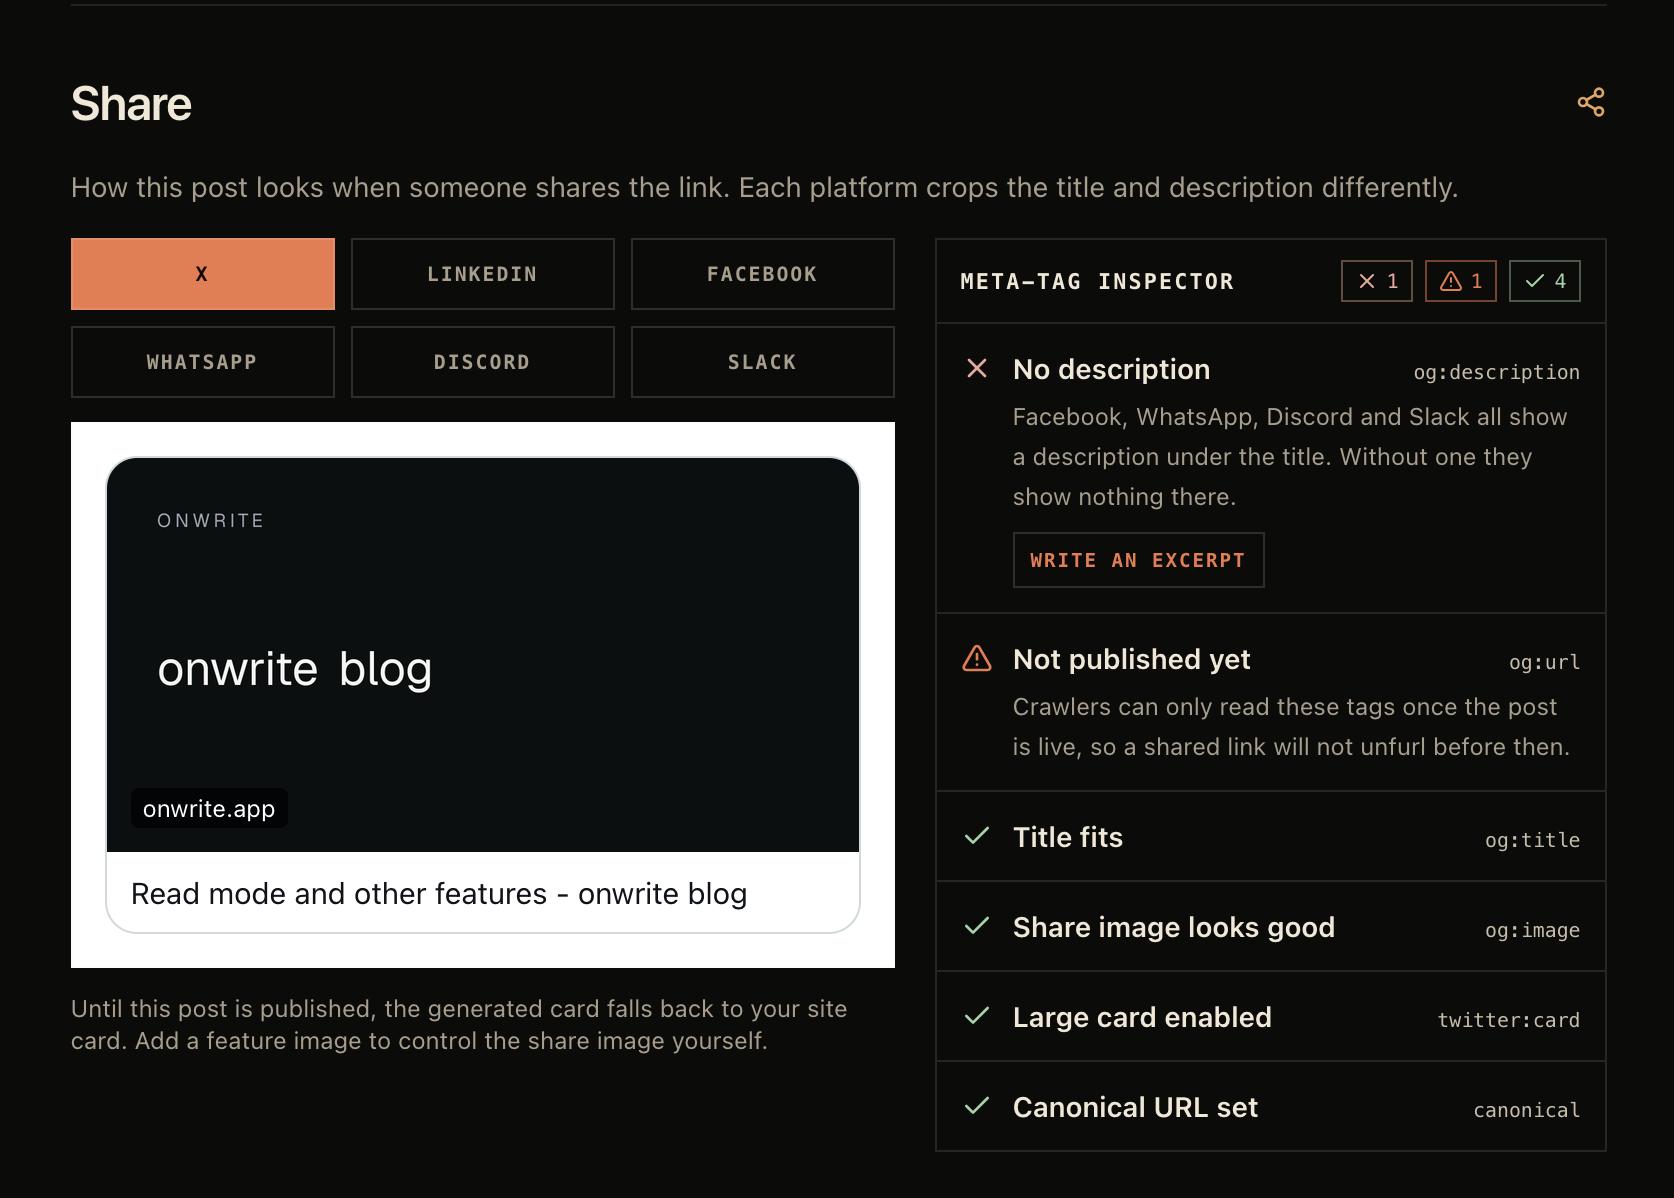This screenshot has width=1674, height=1198.
Task: Switch to the LinkedIn preview tab
Action: [x=483, y=274]
